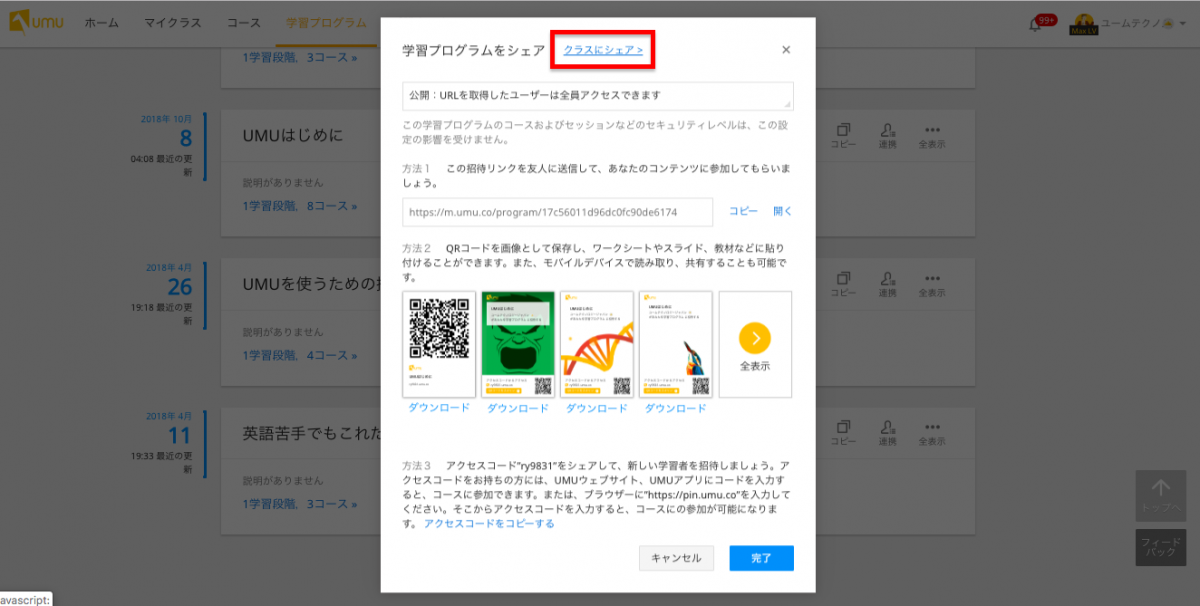
Task: Click the invitation URL text field
Action: pyautogui.click(x=557, y=212)
